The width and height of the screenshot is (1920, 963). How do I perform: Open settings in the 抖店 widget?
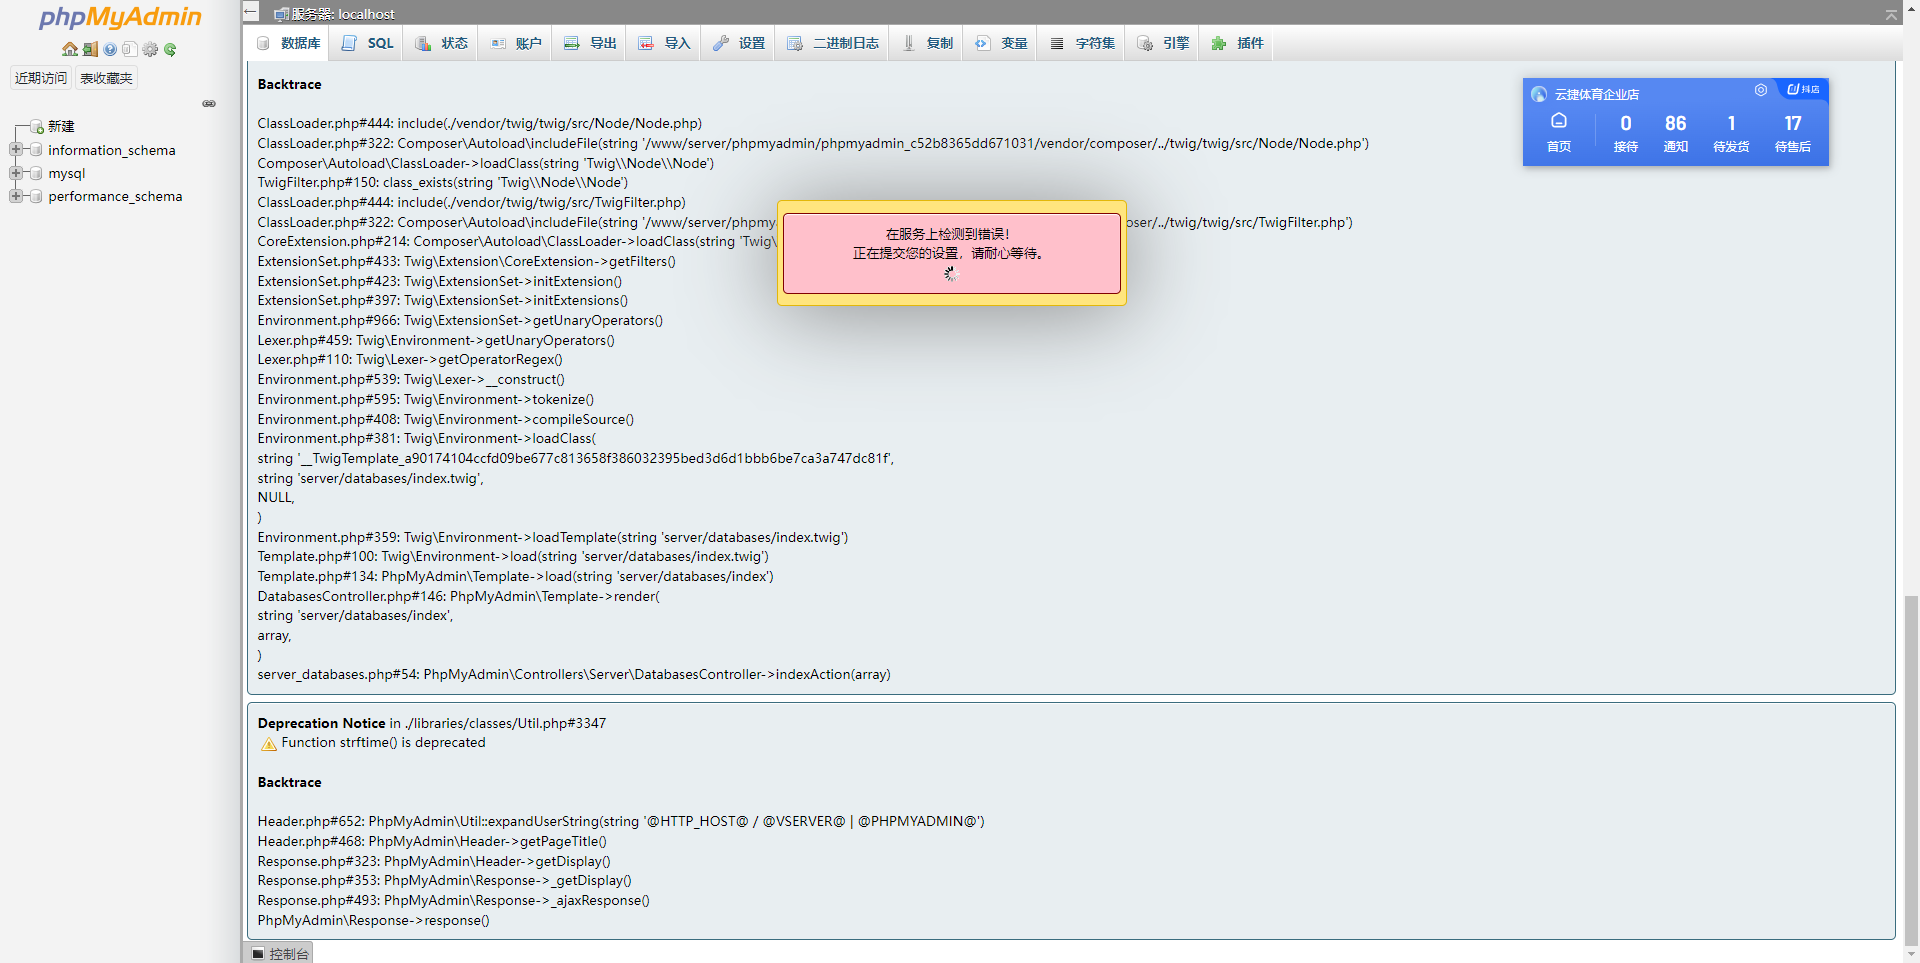coord(1761,90)
